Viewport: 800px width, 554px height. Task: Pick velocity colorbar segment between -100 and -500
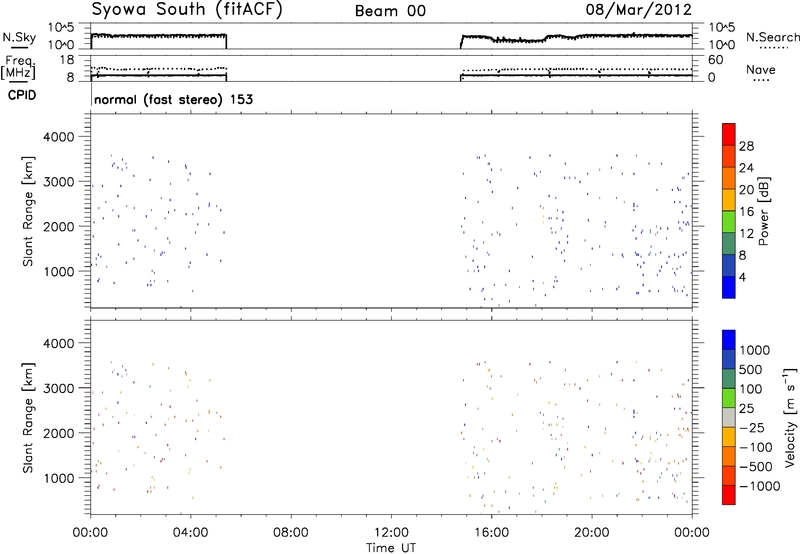point(729,457)
